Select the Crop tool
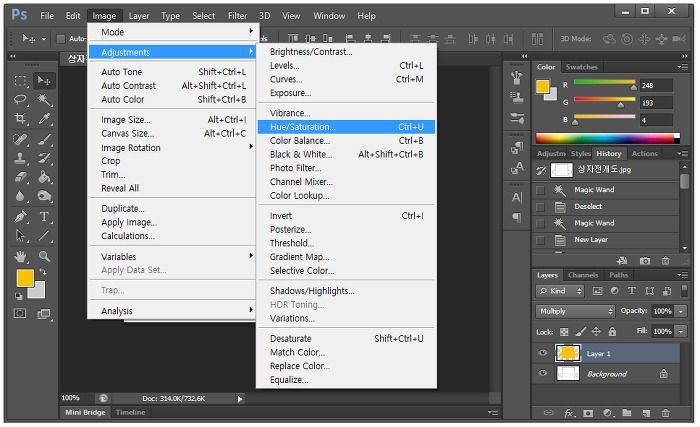 [20, 118]
